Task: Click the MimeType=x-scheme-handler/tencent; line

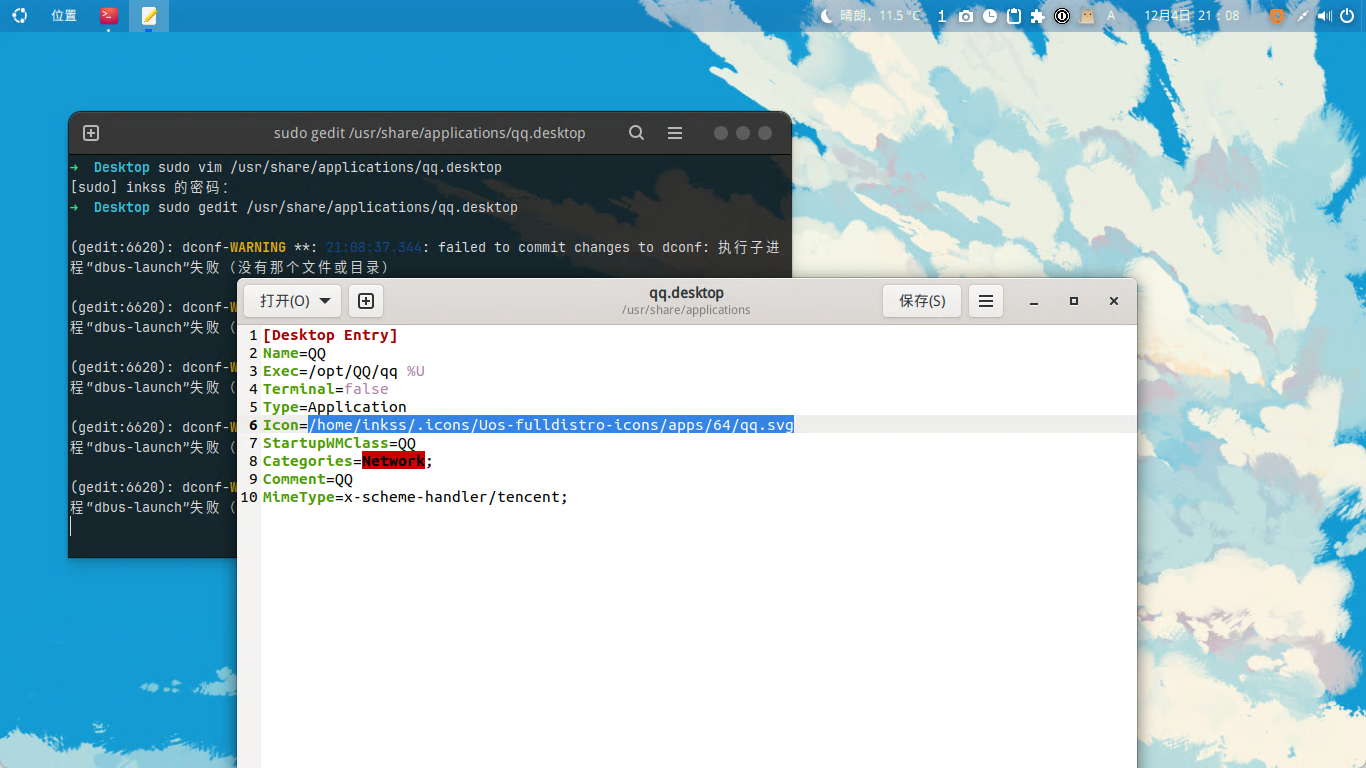Action: [416, 497]
